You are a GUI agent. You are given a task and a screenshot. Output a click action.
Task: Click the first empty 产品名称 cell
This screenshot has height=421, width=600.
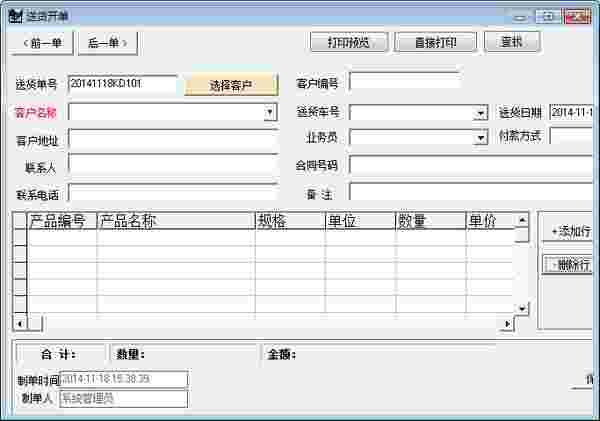coord(176,237)
